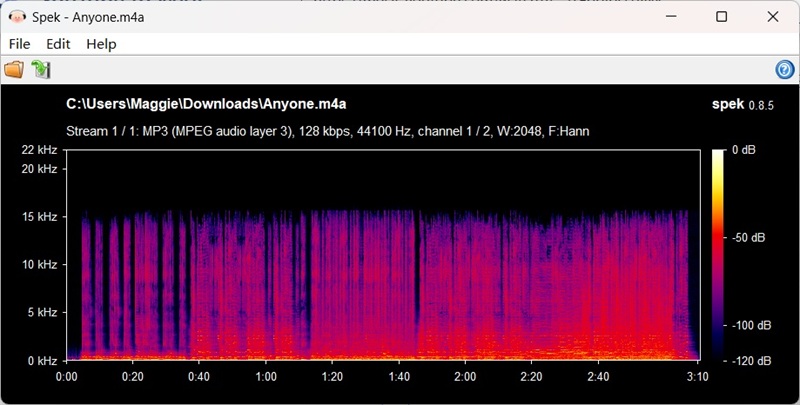Click the 0 kHz axis label
800x405 pixels.
tap(42, 361)
